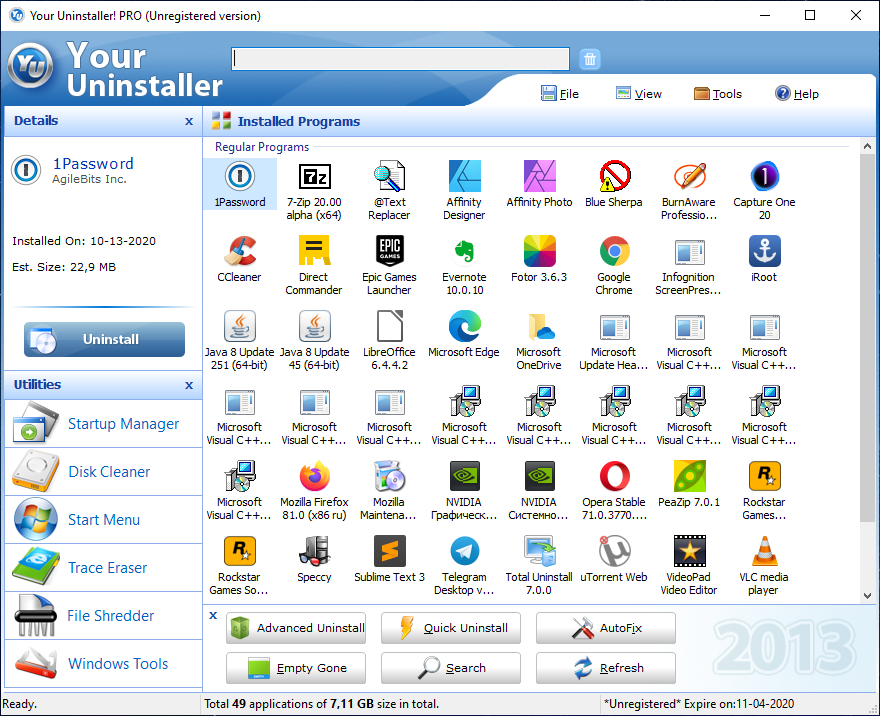Image resolution: width=880 pixels, height=716 pixels.
Task: Open Trace Eraser utility
Action: [103, 568]
